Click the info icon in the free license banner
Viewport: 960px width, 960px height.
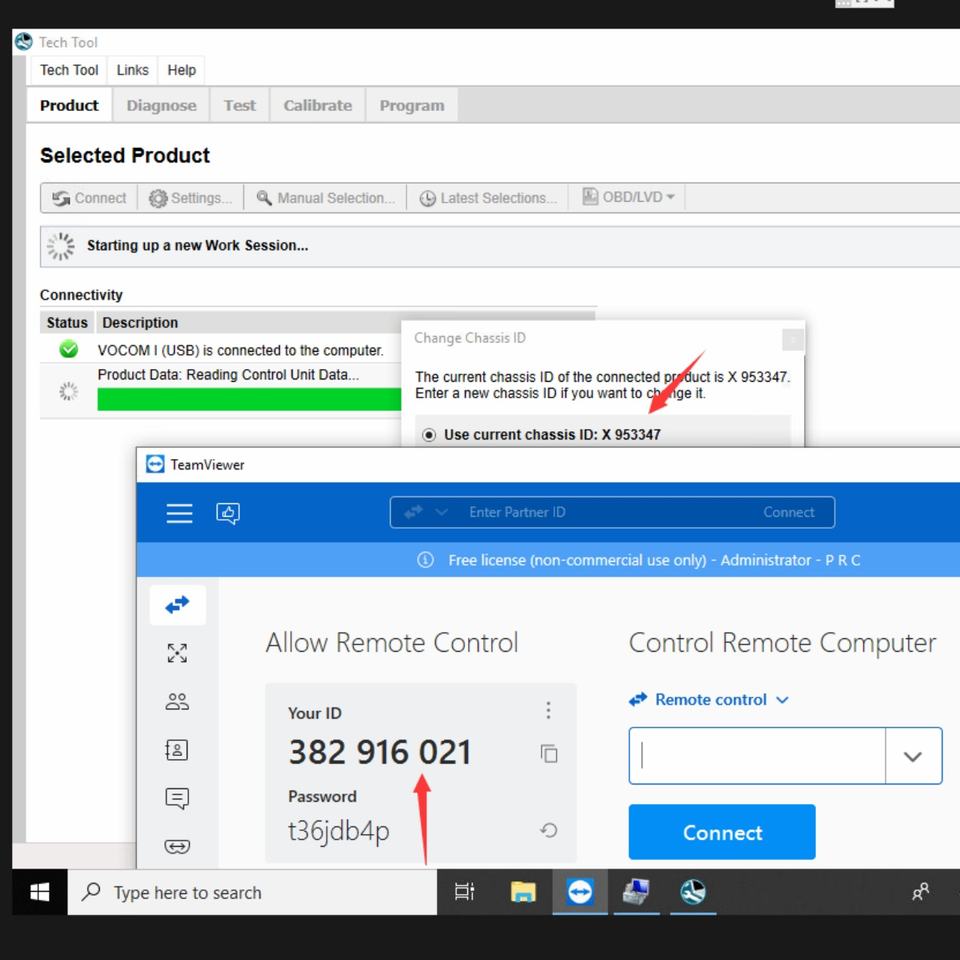pos(425,560)
